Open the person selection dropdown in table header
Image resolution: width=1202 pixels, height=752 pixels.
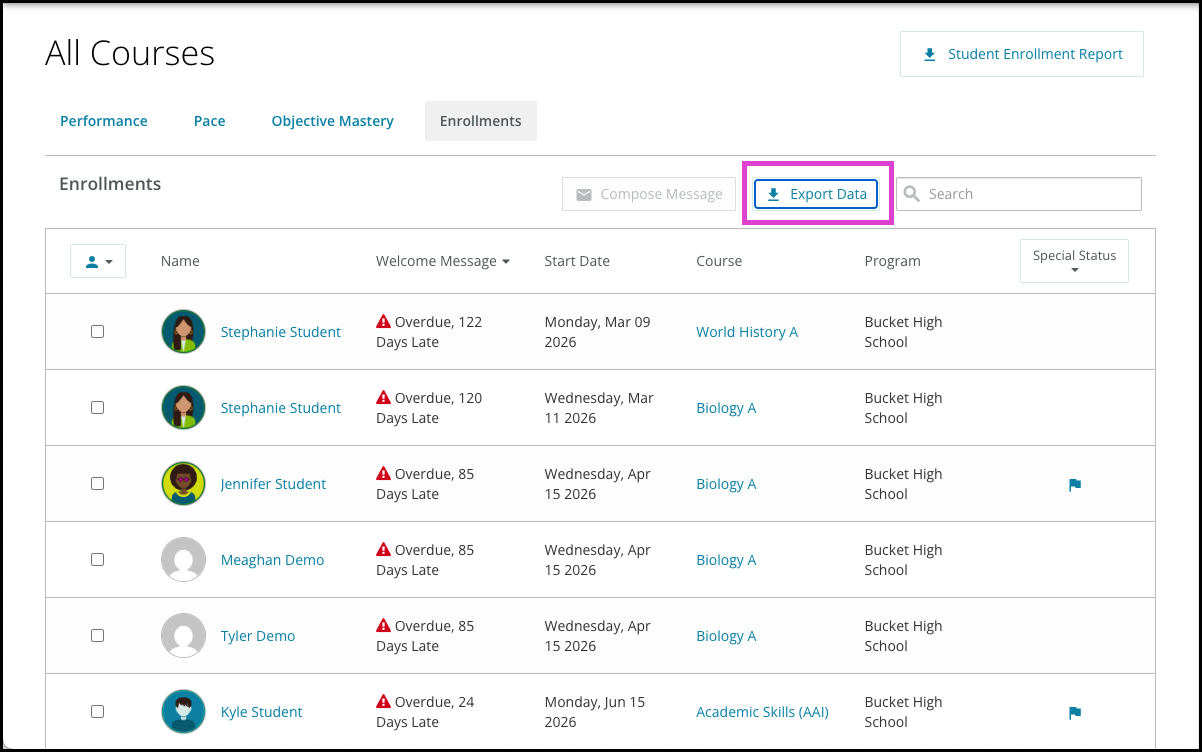(98, 261)
